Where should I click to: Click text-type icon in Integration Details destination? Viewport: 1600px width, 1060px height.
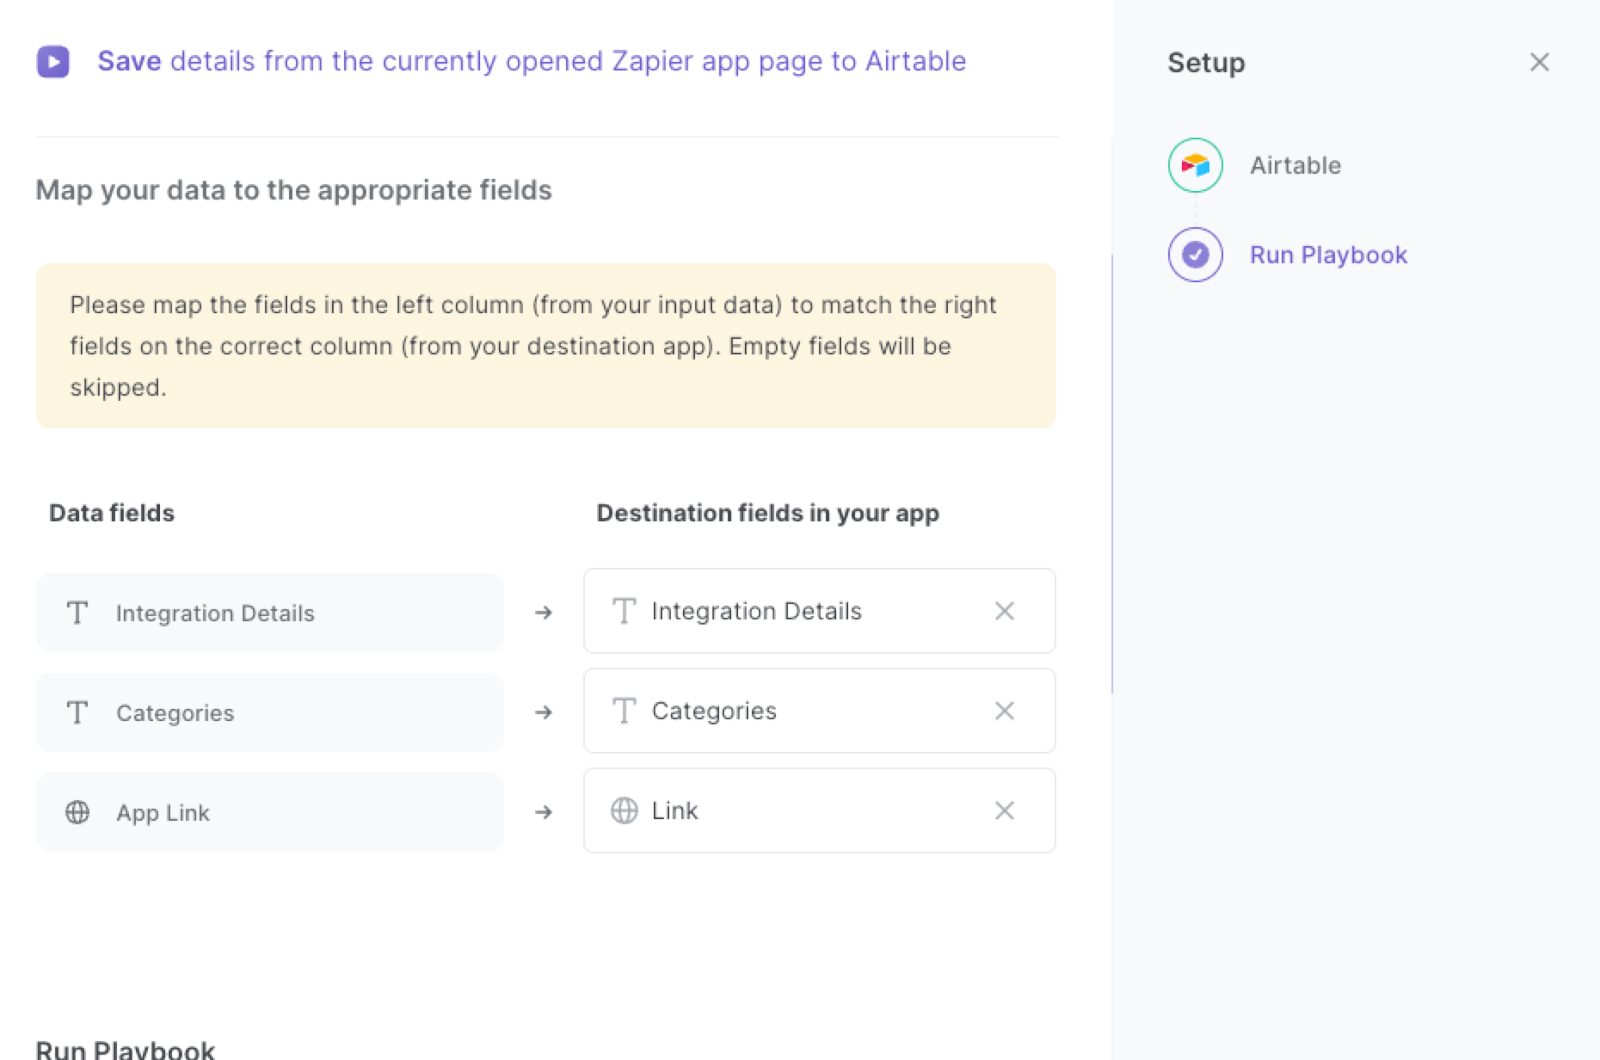tap(624, 611)
